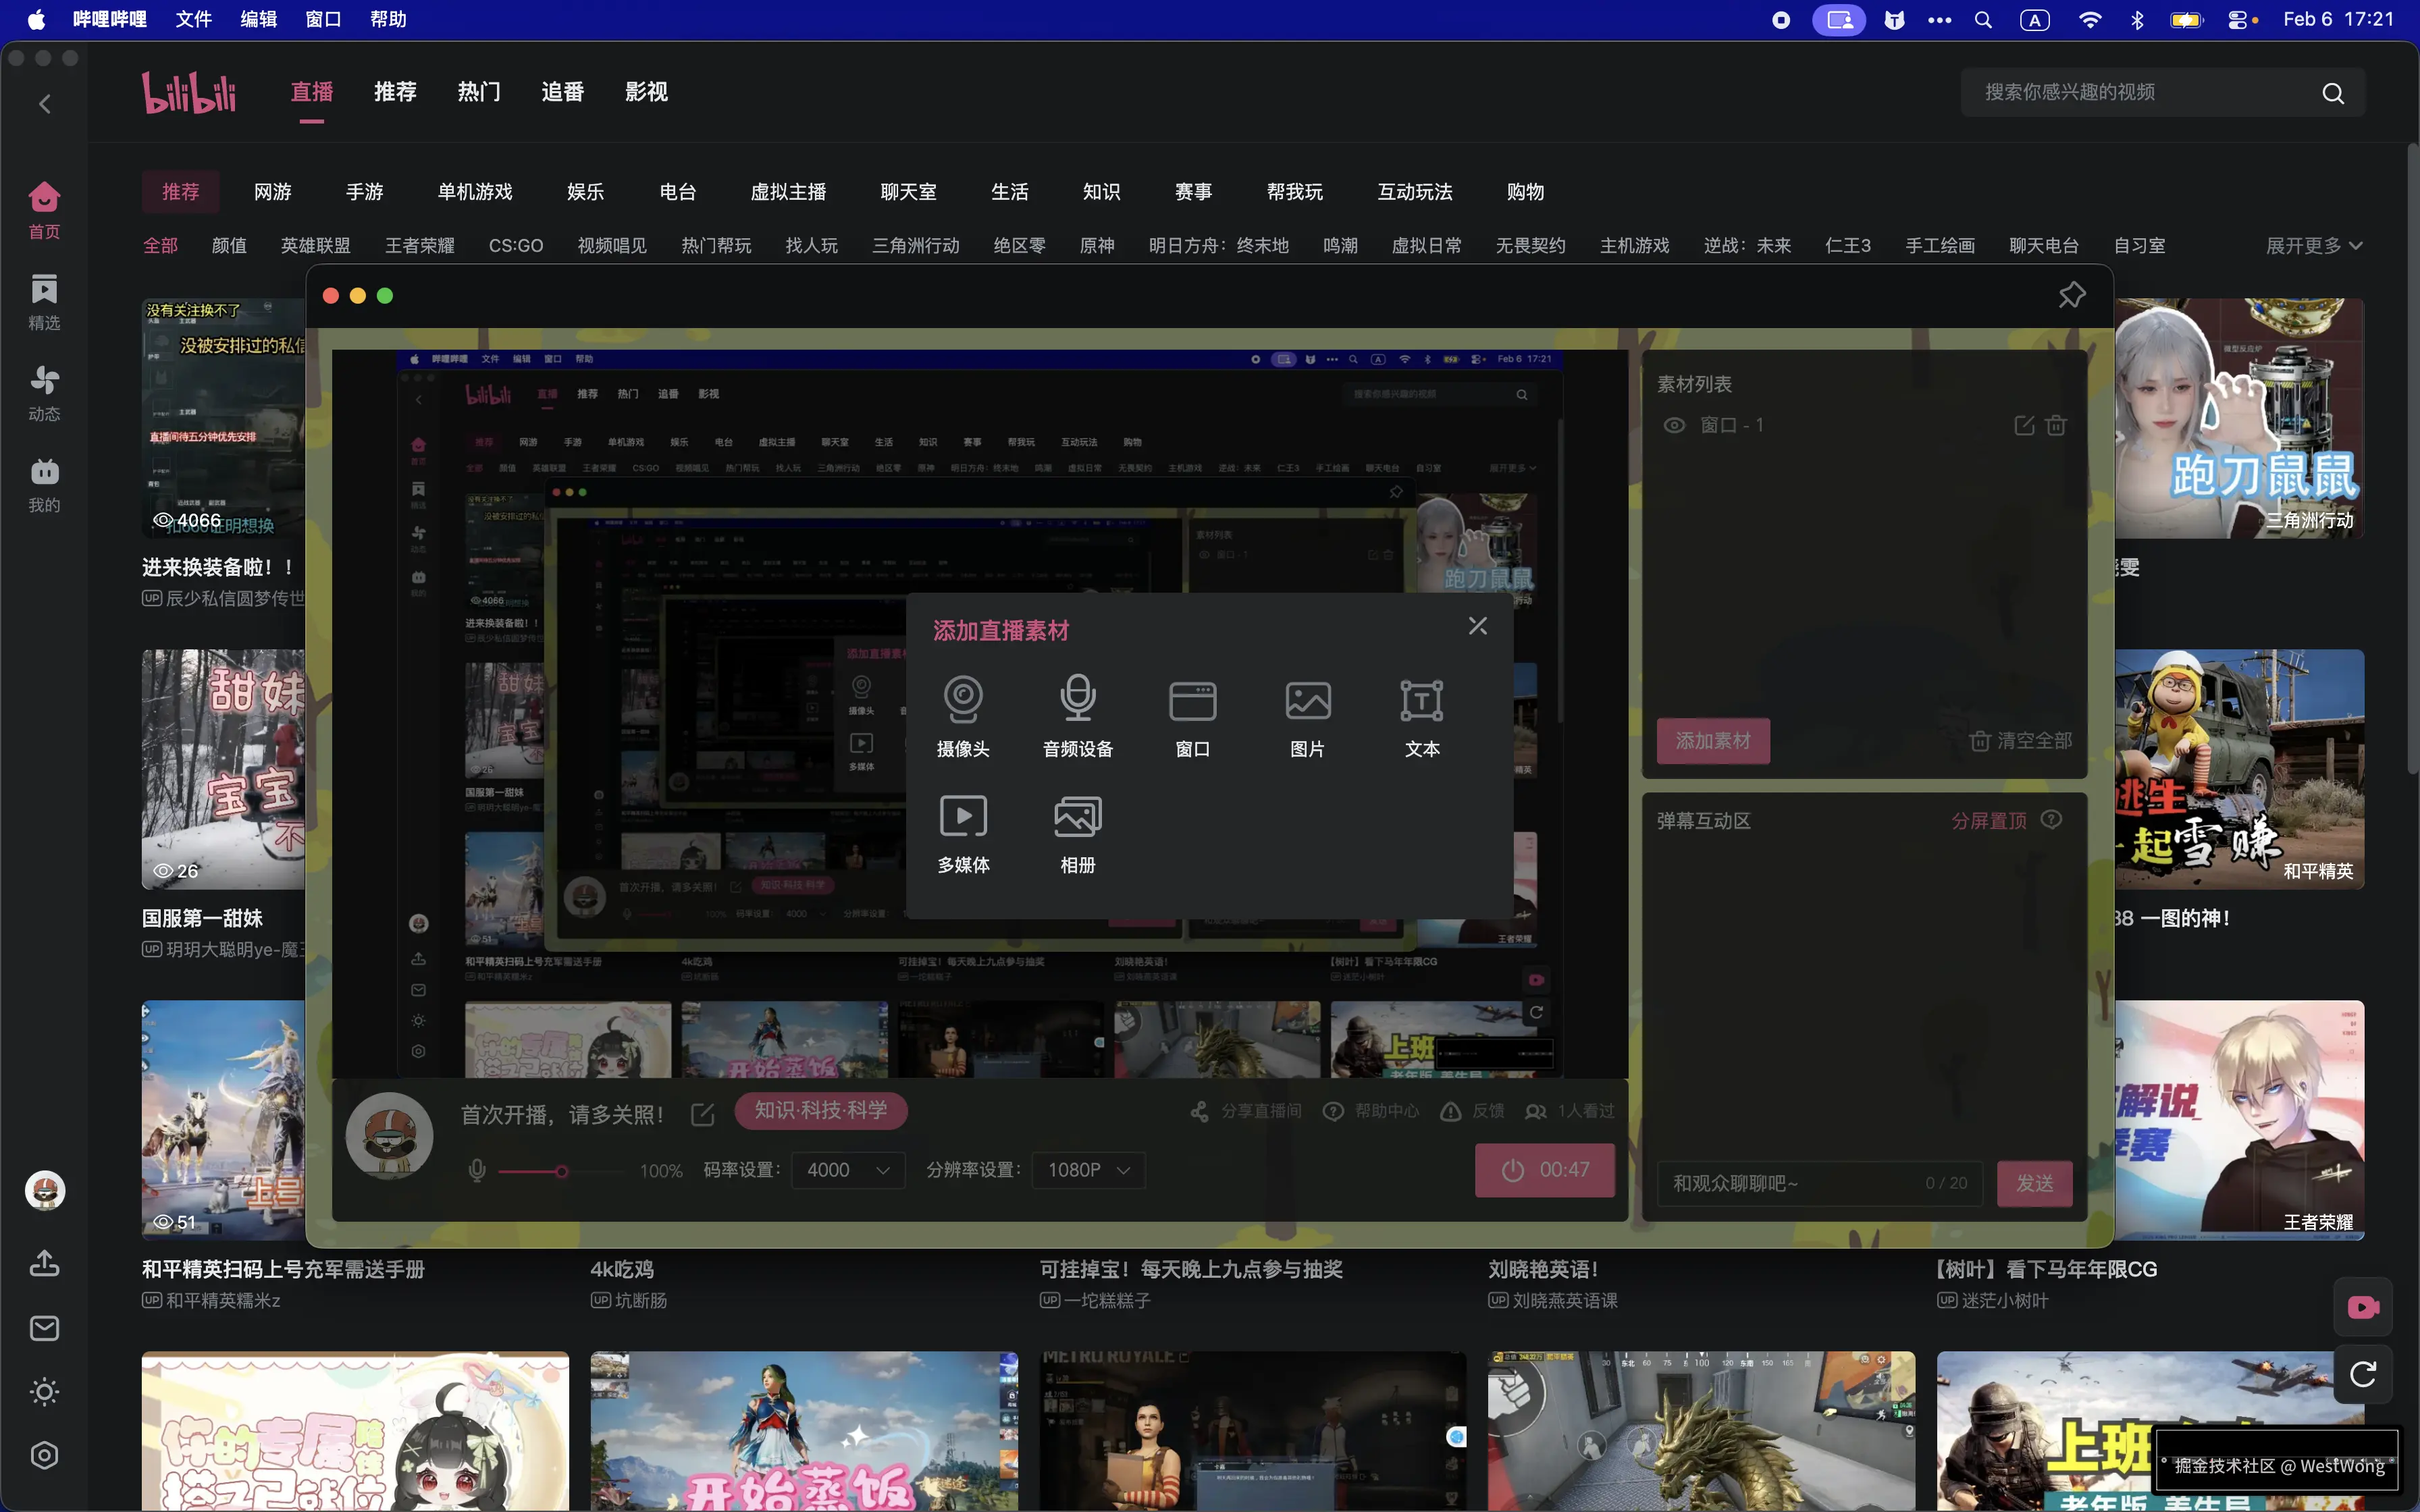Adjust the microphone volume slider
Screen dimensions: 2420x1512
[x=562, y=1171]
